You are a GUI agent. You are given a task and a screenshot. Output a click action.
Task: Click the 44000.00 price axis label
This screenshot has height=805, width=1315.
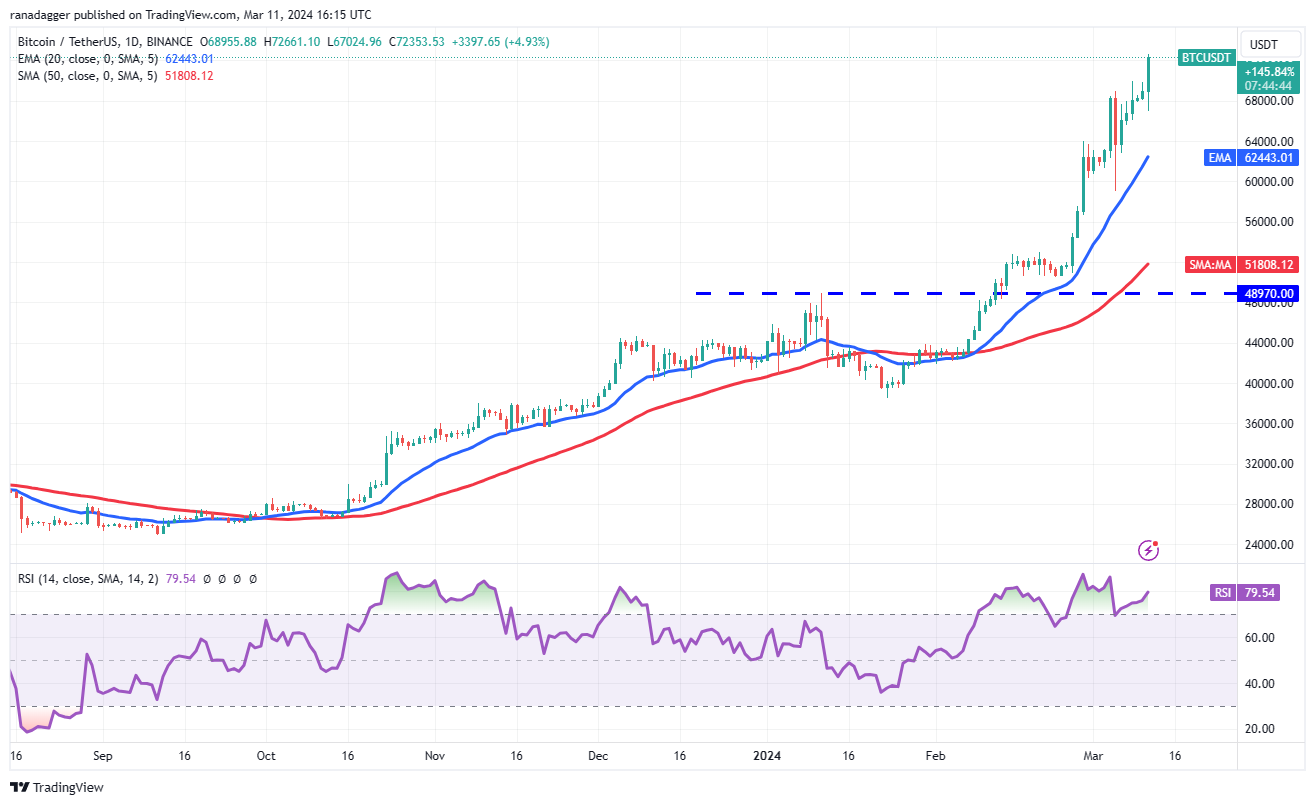(1269, 343)
